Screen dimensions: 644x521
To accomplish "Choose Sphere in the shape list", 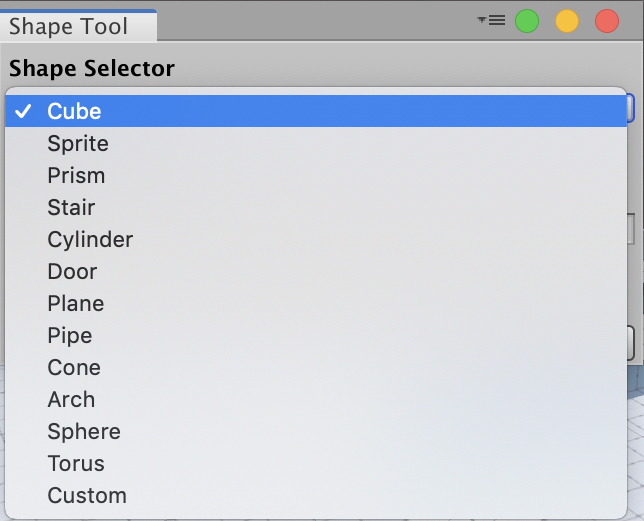I will click(84, 432).
